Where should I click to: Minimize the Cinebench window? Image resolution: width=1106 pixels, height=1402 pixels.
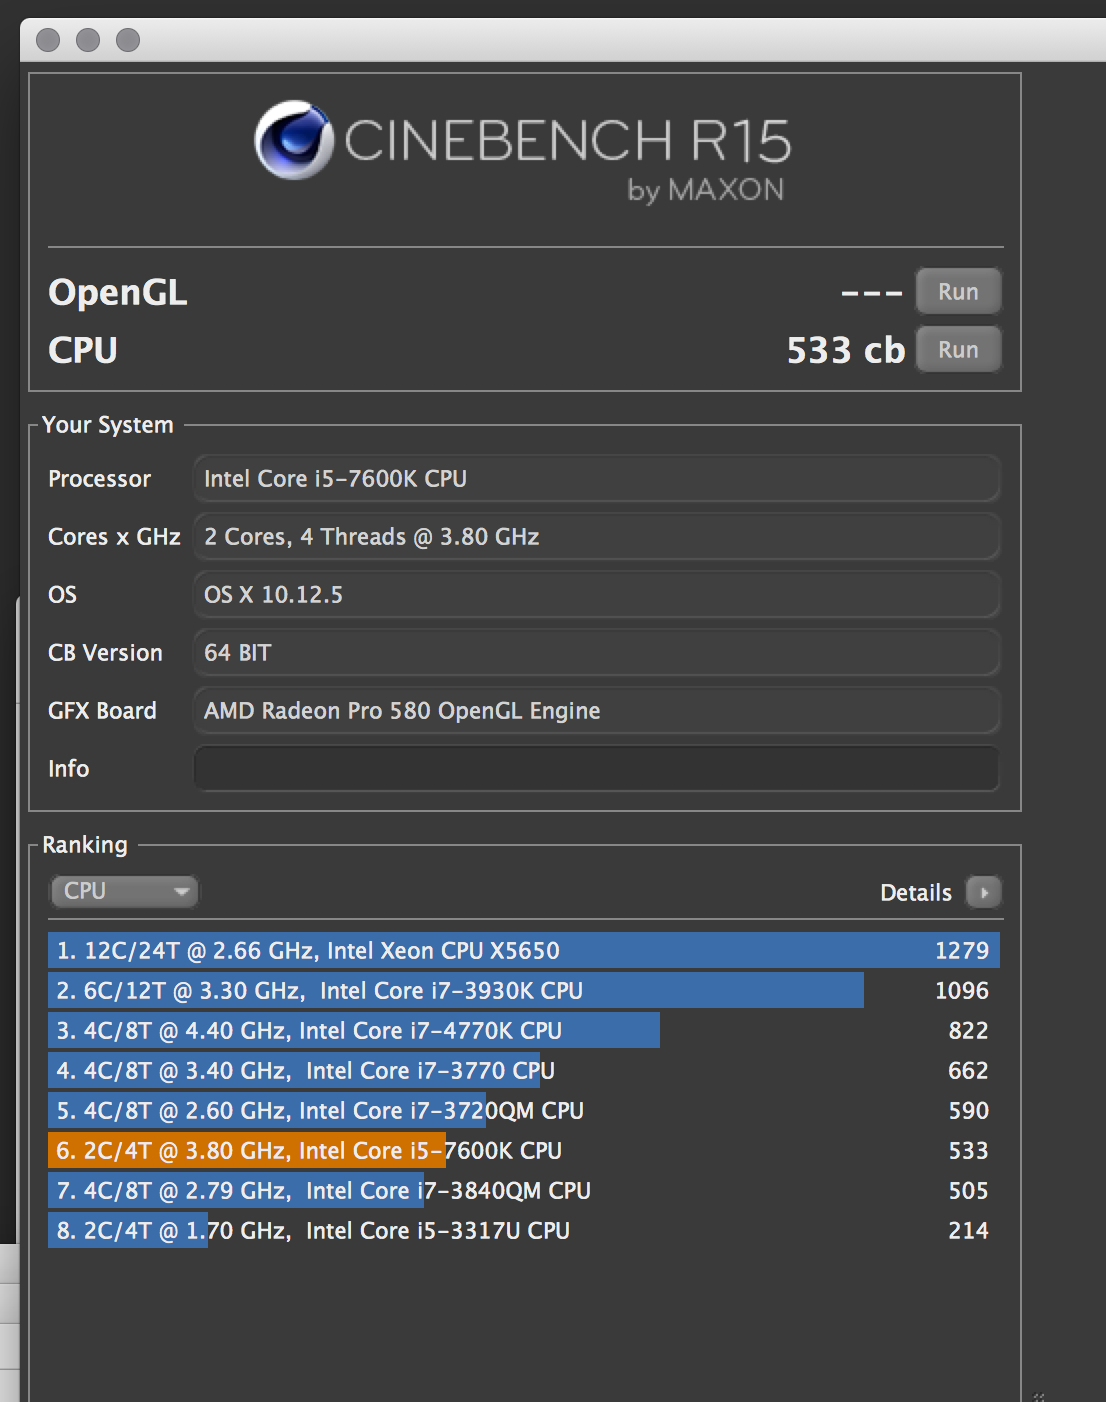coord(88,40)
